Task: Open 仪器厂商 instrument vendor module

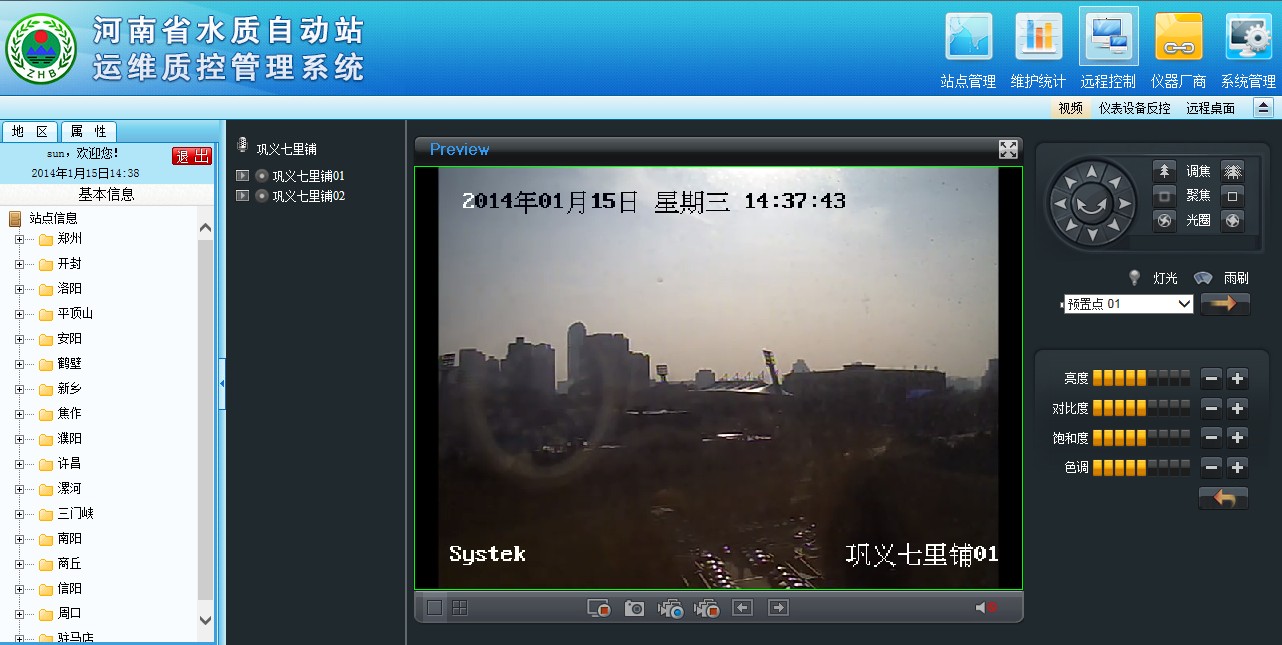Action: pos(1179,48)
